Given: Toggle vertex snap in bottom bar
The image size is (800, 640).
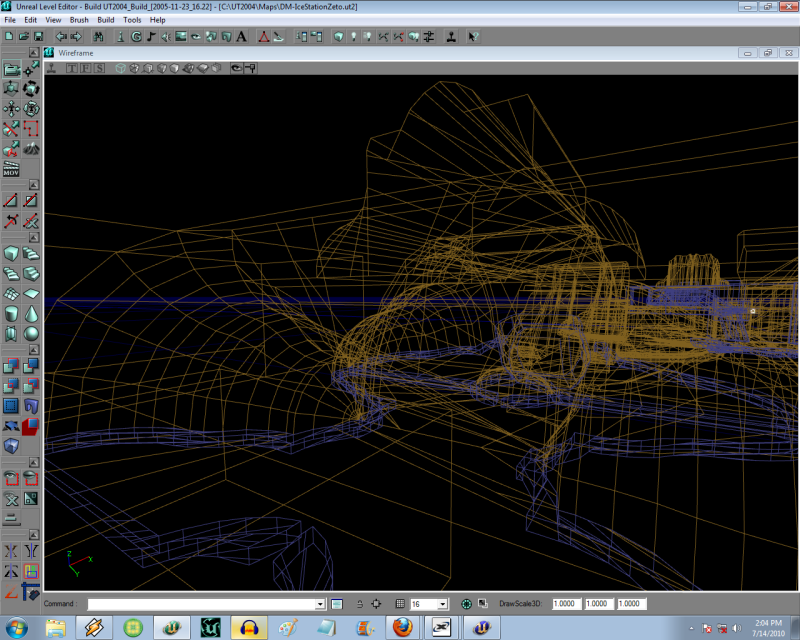Looking at the screenshot, I should click(377, 604).
